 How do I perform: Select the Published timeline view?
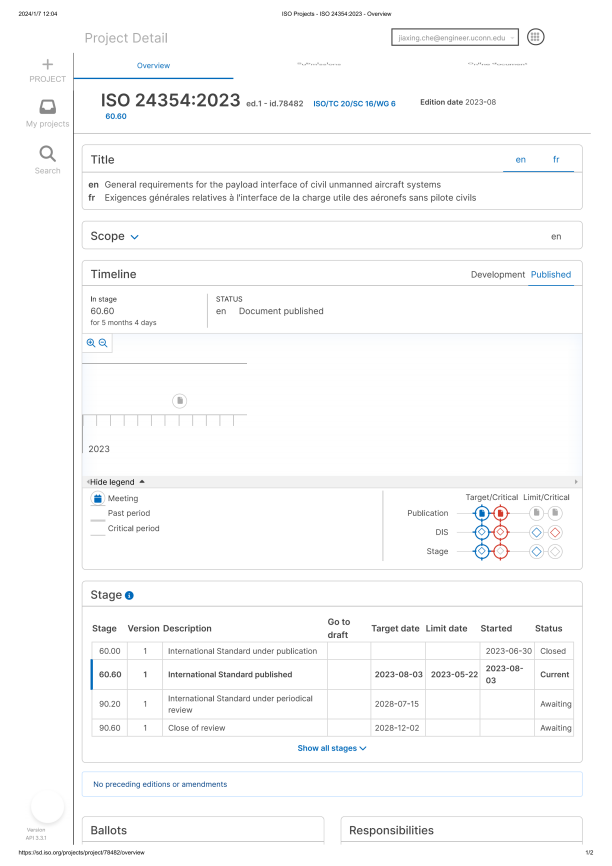(x=551, y=274)
